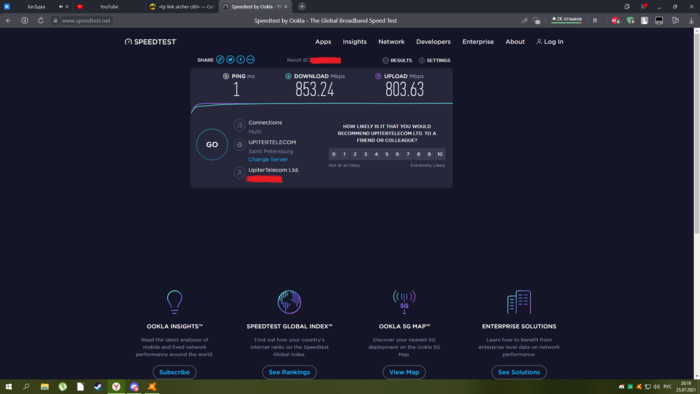Open the Insights menu
Screen dimensions: 700x394
(x=354, y=41)
